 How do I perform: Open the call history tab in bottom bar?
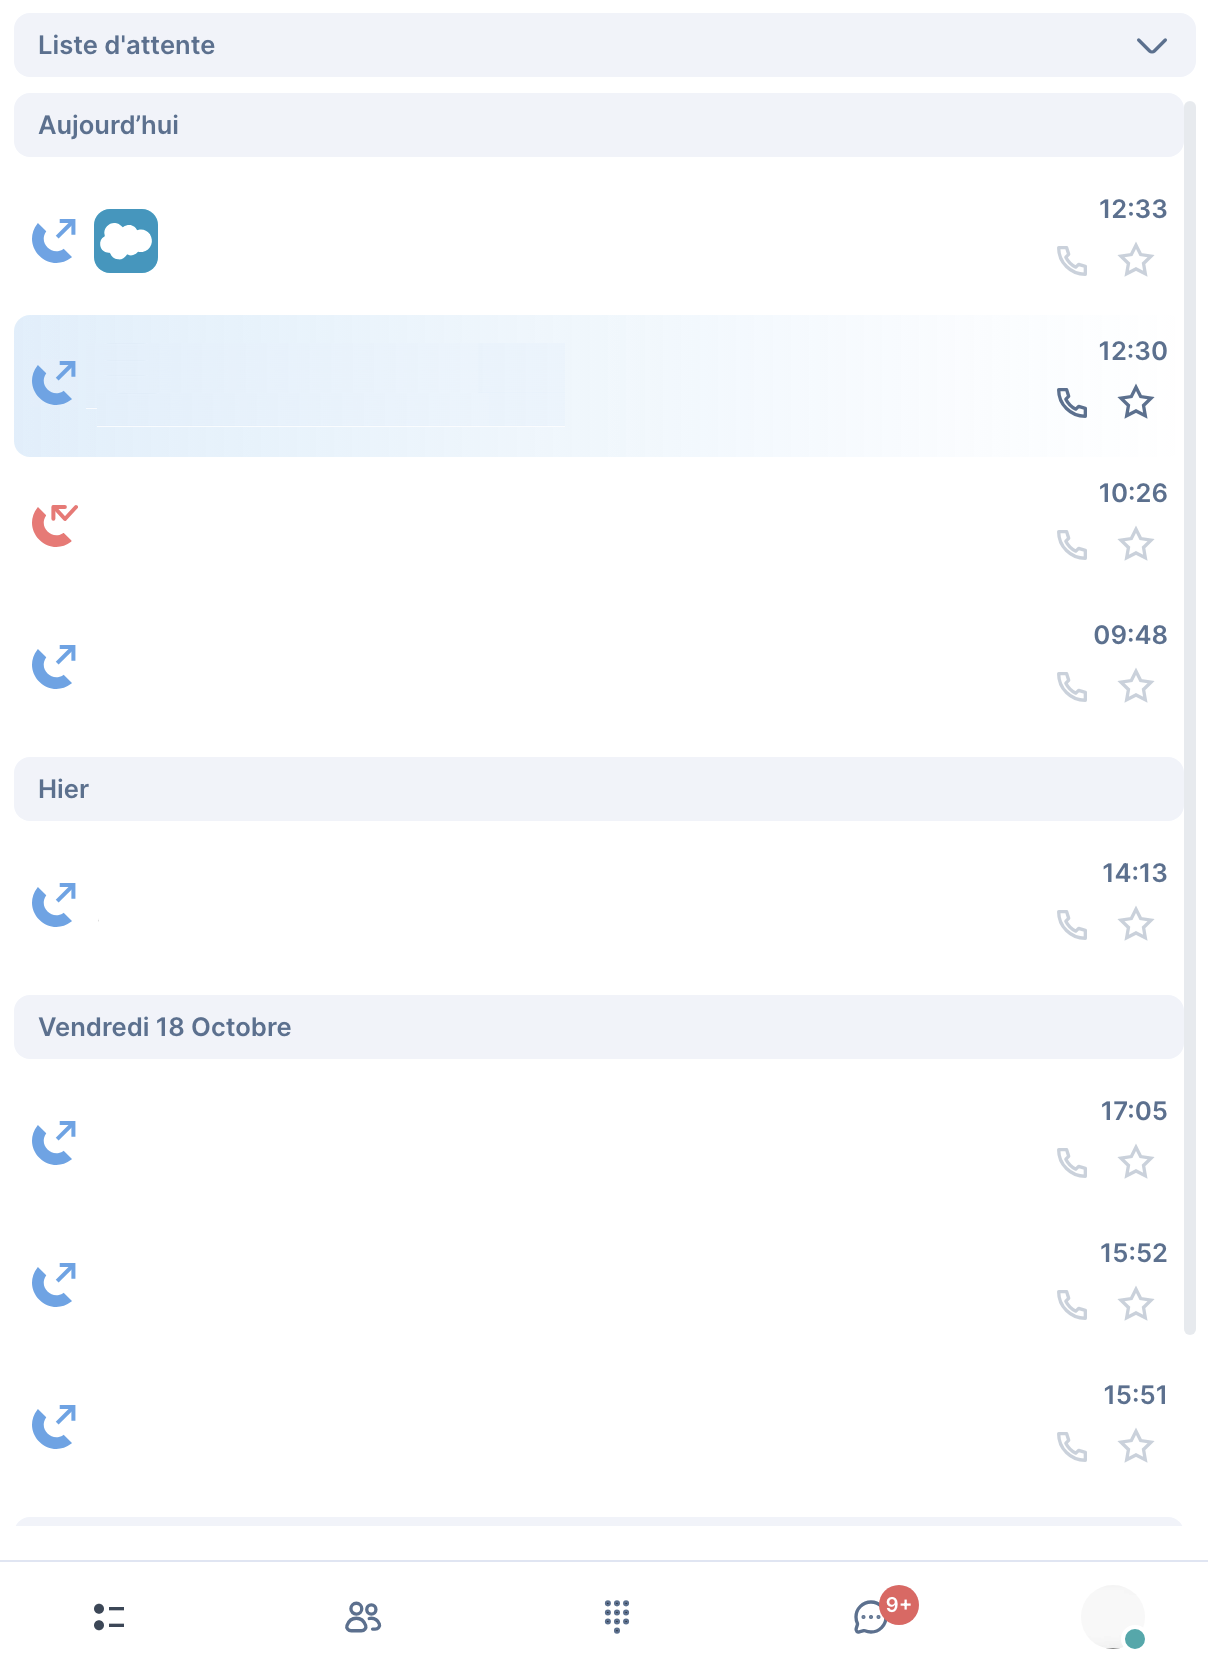[x=109, y=1617]
